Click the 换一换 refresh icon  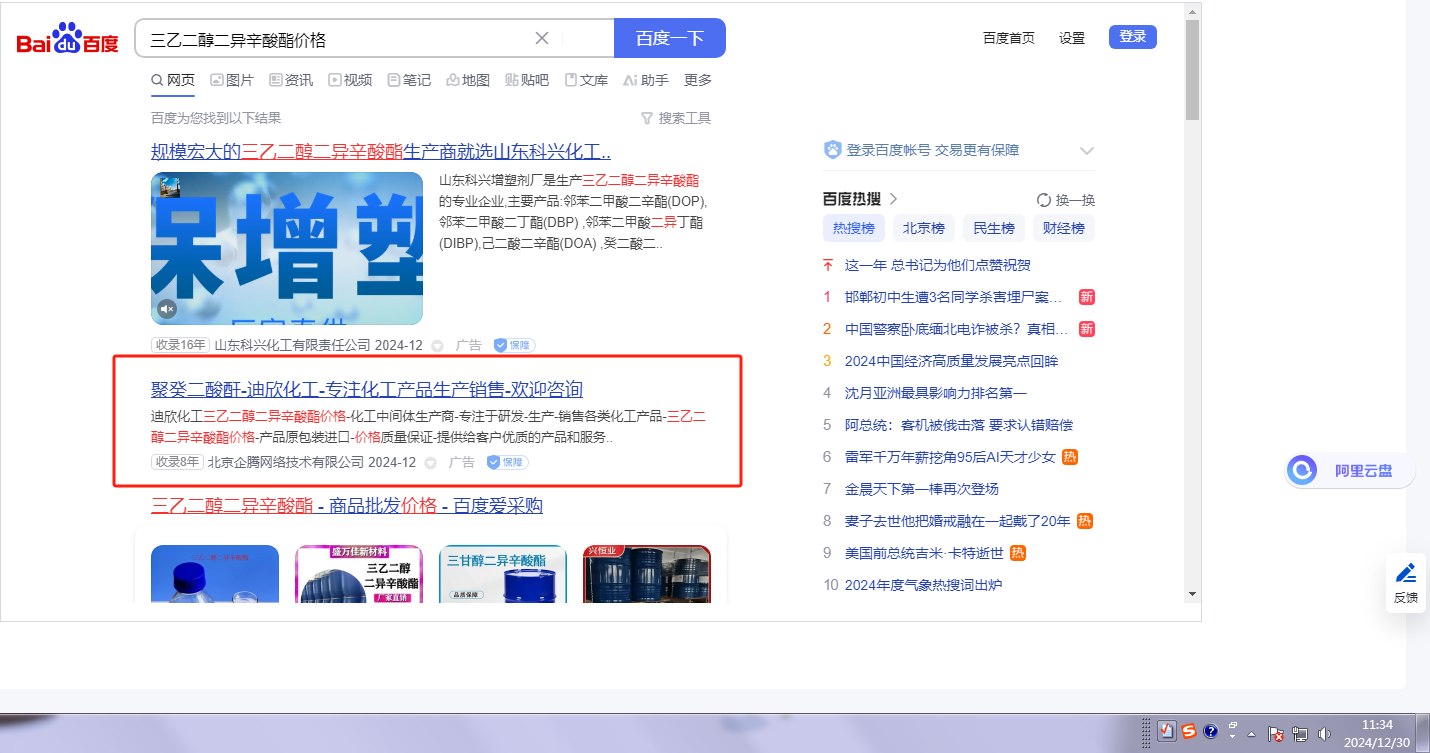pyautogui.click(x=1044, y=200)
